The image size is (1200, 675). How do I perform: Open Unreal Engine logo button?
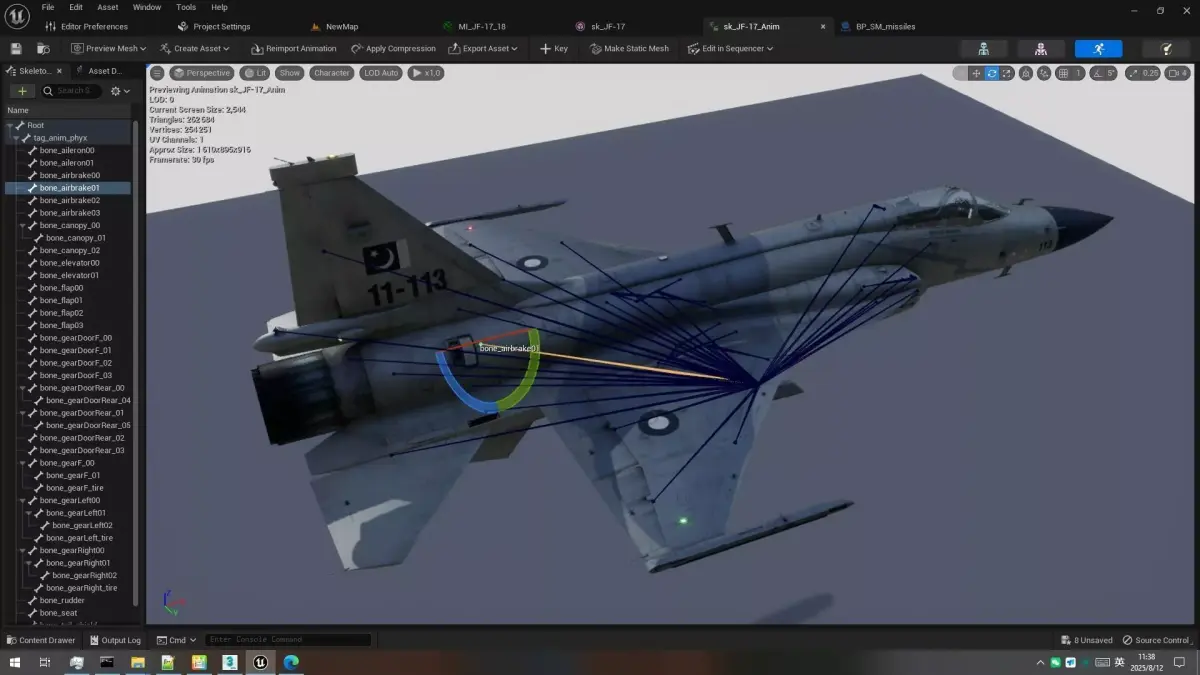15,15
